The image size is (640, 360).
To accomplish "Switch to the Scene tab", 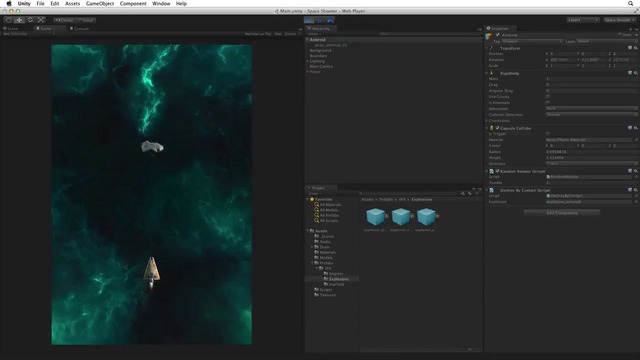I will (11, 29).
